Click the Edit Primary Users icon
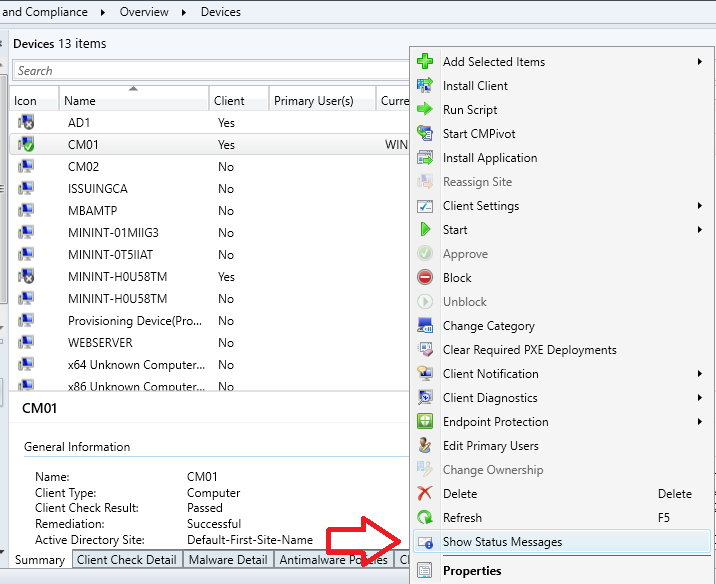 (425, 445)
